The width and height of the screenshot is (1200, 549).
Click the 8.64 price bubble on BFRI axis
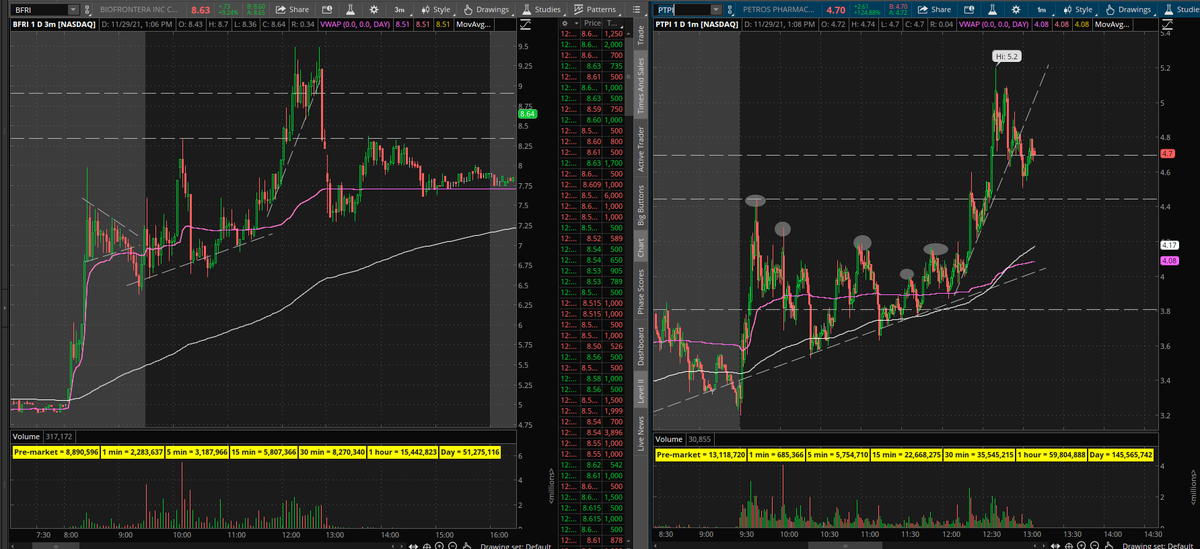[527, 115]
